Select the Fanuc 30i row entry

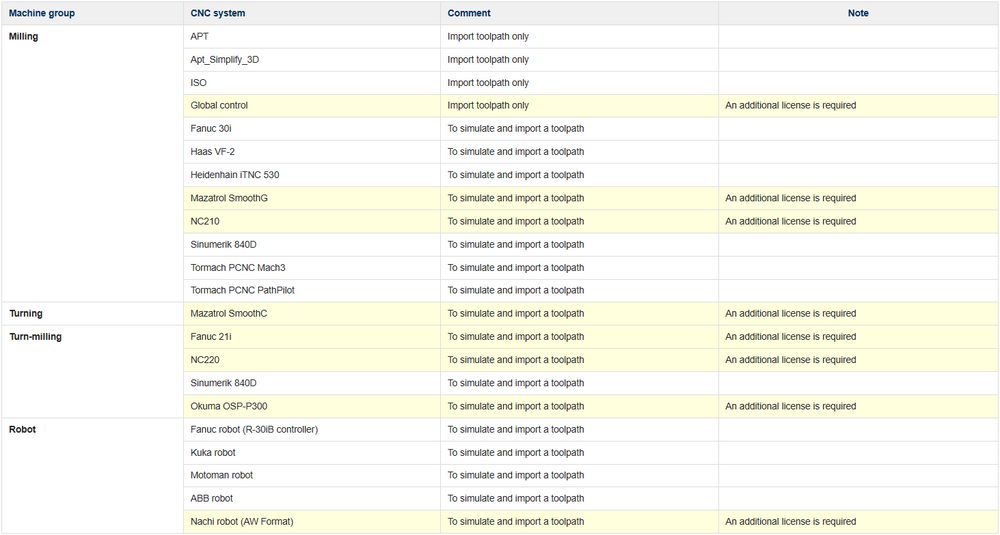coord(211,129)
